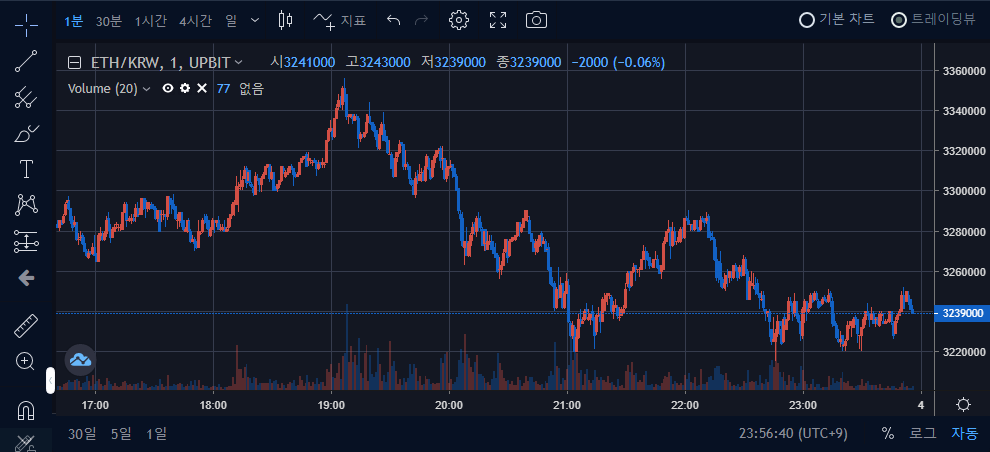Switch to the 일 interval
The width and height of the screenshot is (990, 452).
point(230,21)
